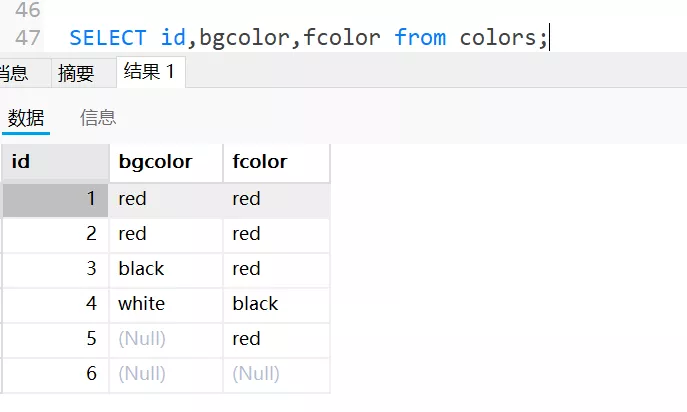This screenshot has height=412, width=687.
Task: Click the table name colors in the query
Action: tap(498, 38)
